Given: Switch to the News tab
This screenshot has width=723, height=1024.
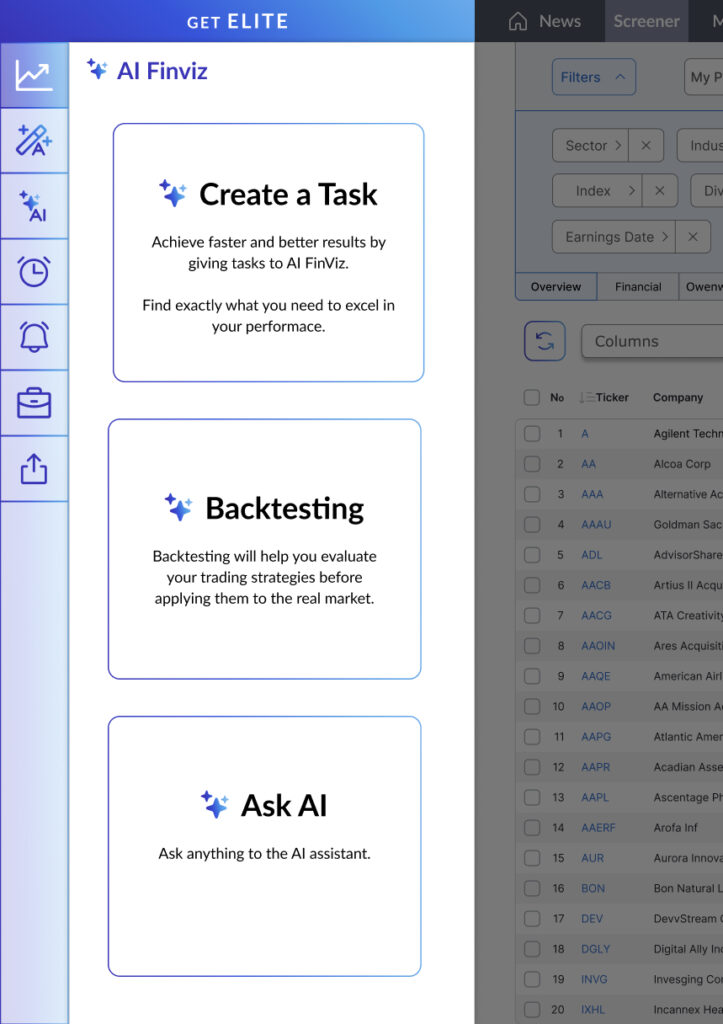Looking at the screenshot, I should pos(560,22).
